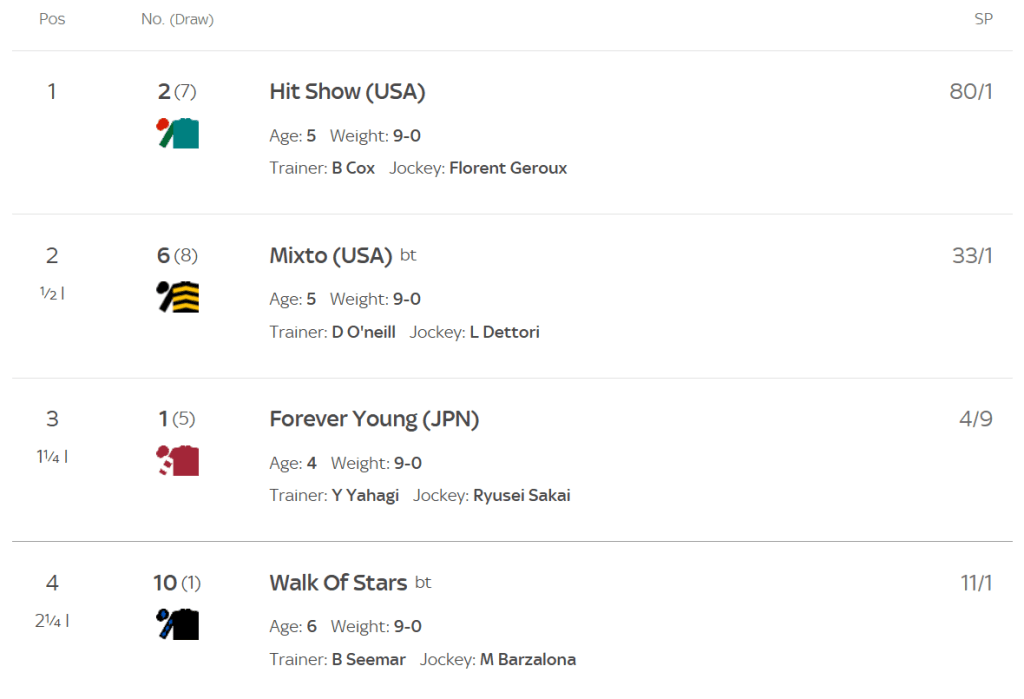Image resolution: width=1024 pixels, height=699 pixels.
Task: Click the Pos column header
Action: pyautogui.click(x=52, y=19)
